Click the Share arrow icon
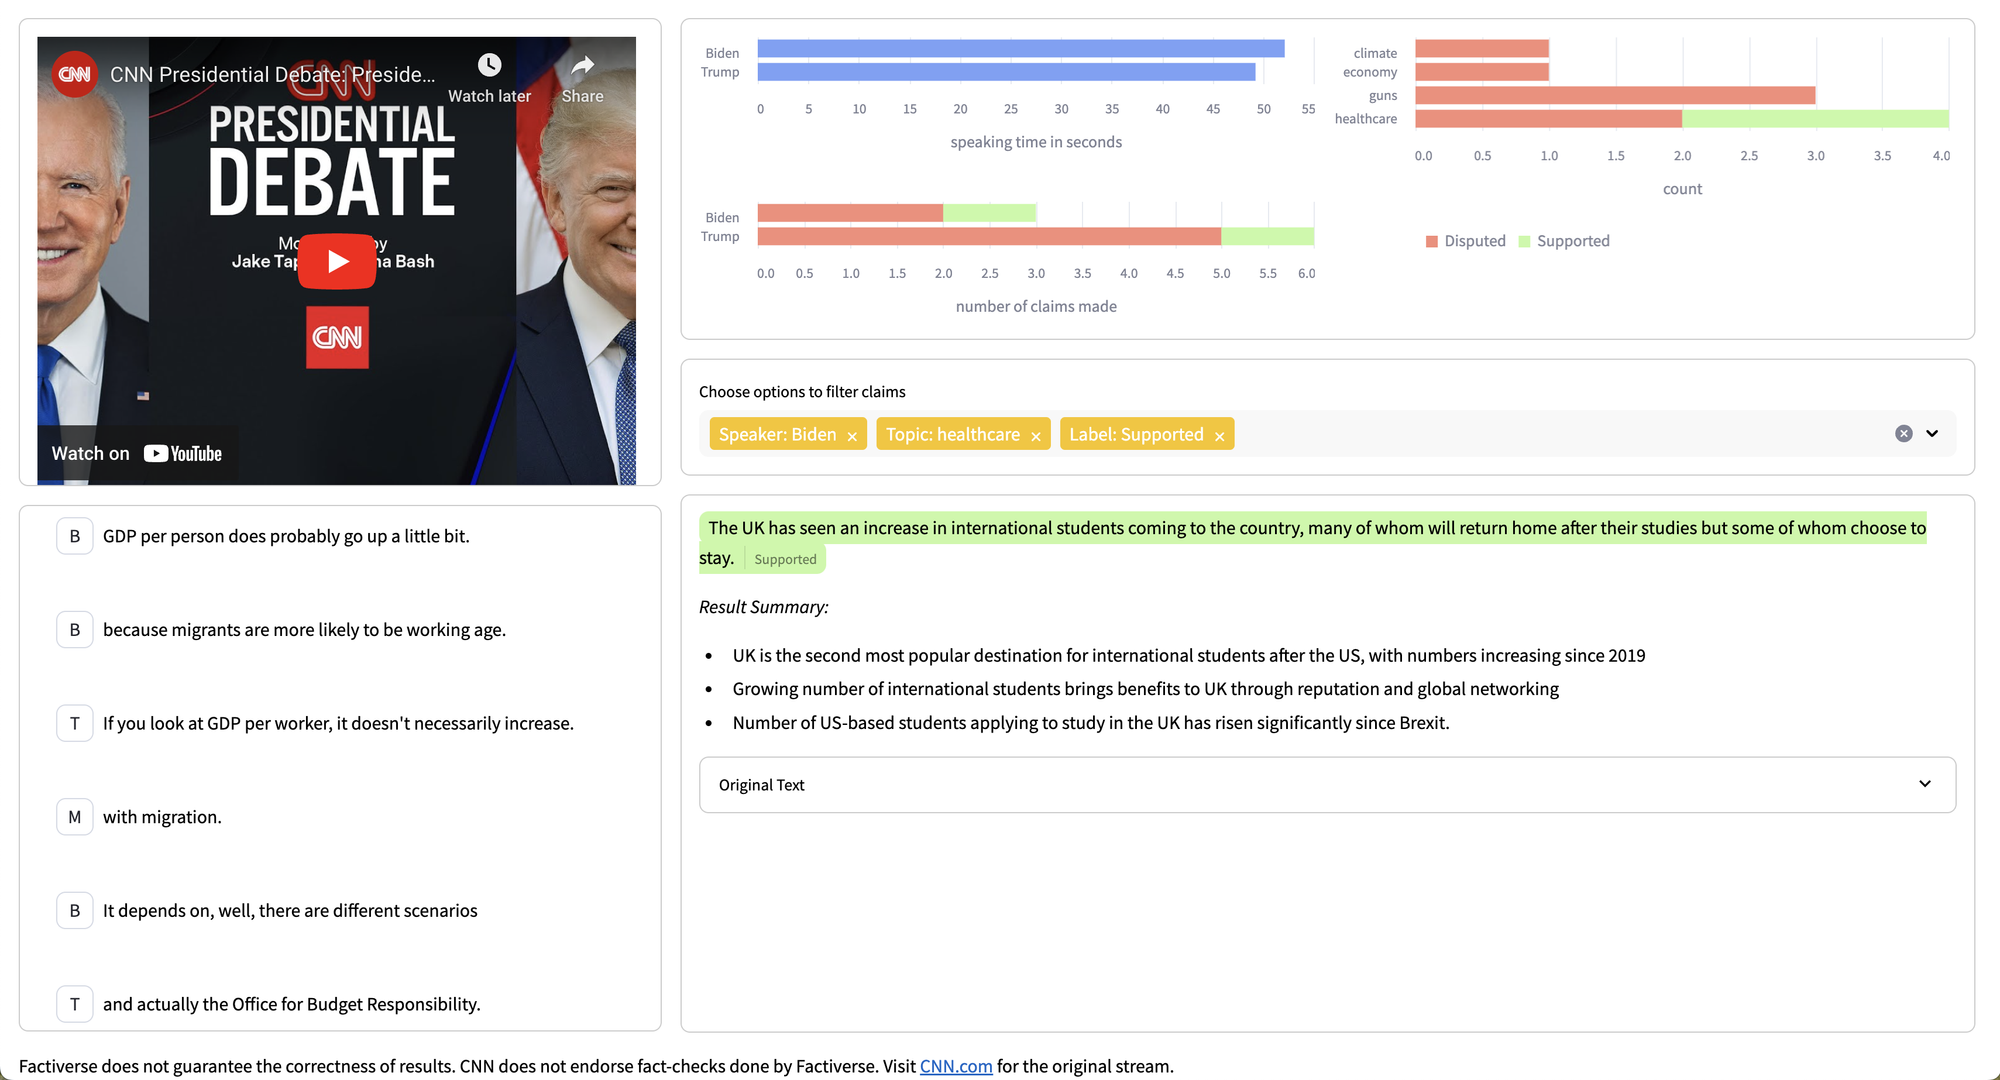The image size is (2000, 1080). pyautogui.click(x=582, y=66)
